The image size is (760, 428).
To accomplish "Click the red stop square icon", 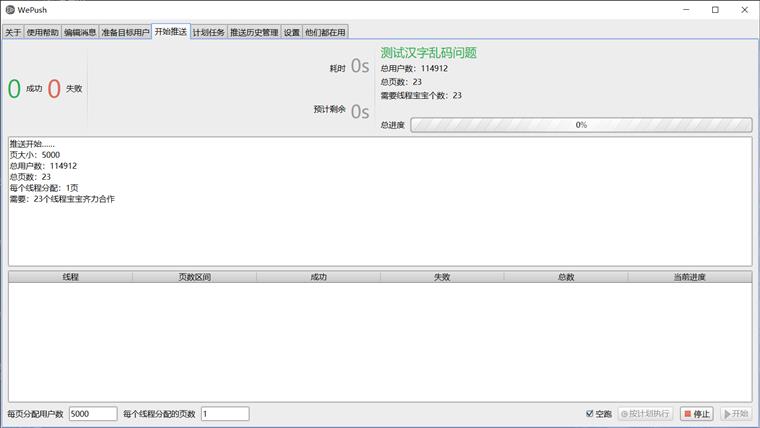I will [687, 414].
